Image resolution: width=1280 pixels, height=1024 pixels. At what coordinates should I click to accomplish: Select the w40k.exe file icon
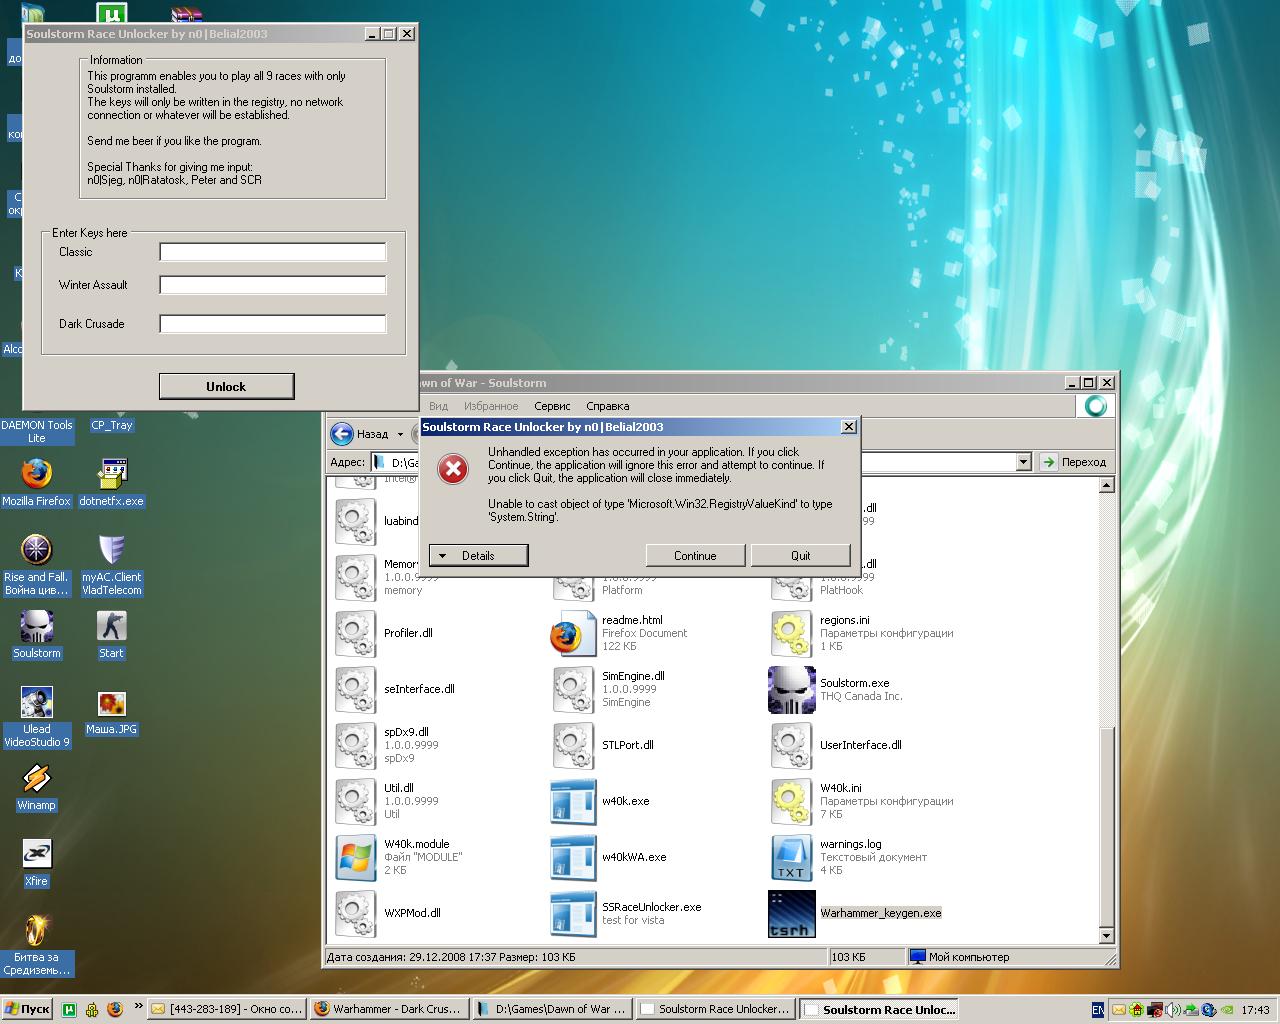tap(573, 802)
